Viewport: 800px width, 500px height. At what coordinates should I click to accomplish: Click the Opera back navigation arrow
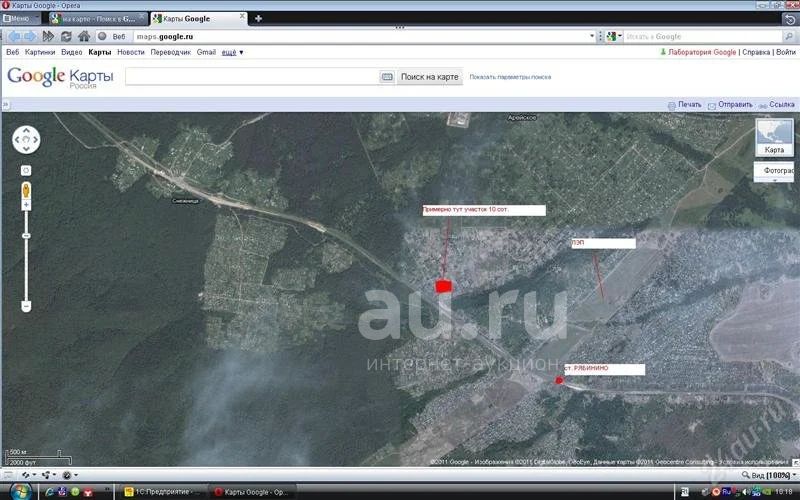pyautogui.click(x=13, y=36)
